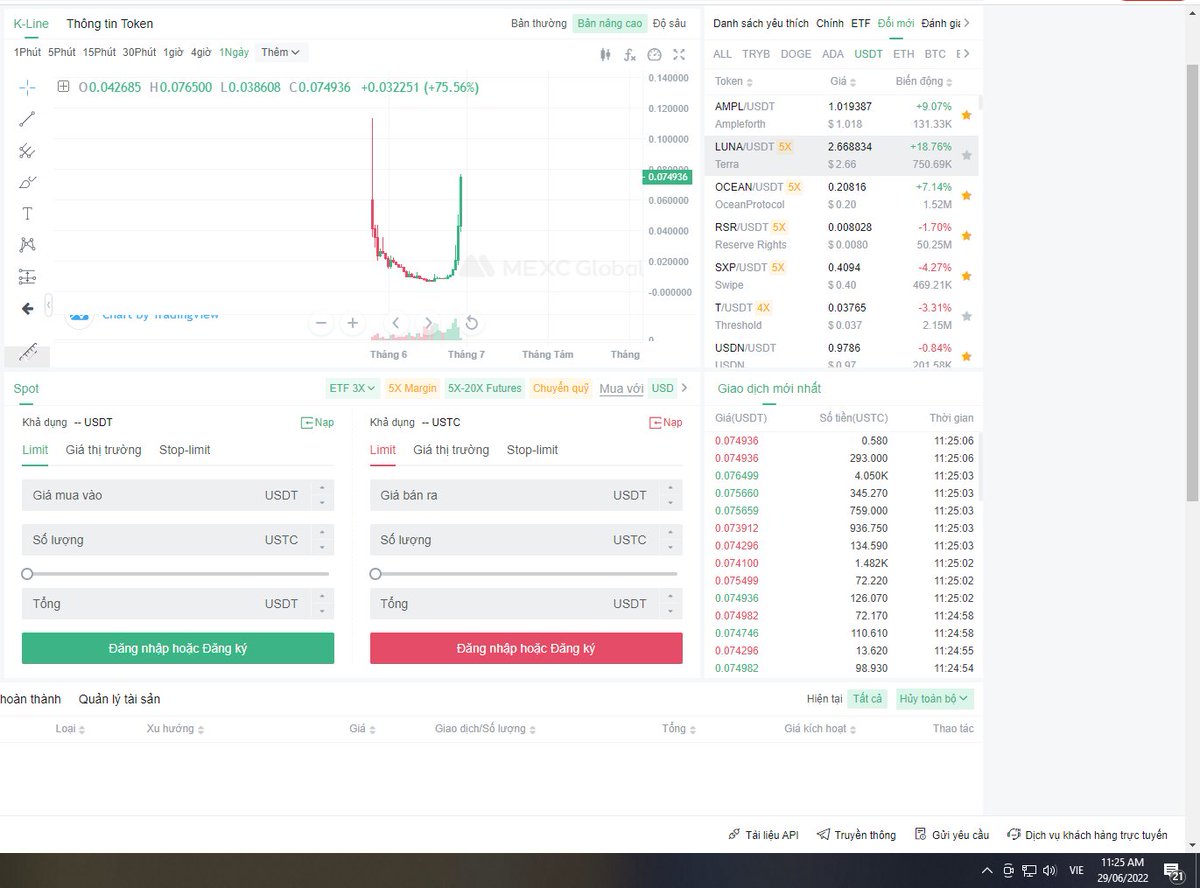Click the Chuyển quỹ button
The width and height of the screenshot is (1200, 888).
[x=561, y=388]
